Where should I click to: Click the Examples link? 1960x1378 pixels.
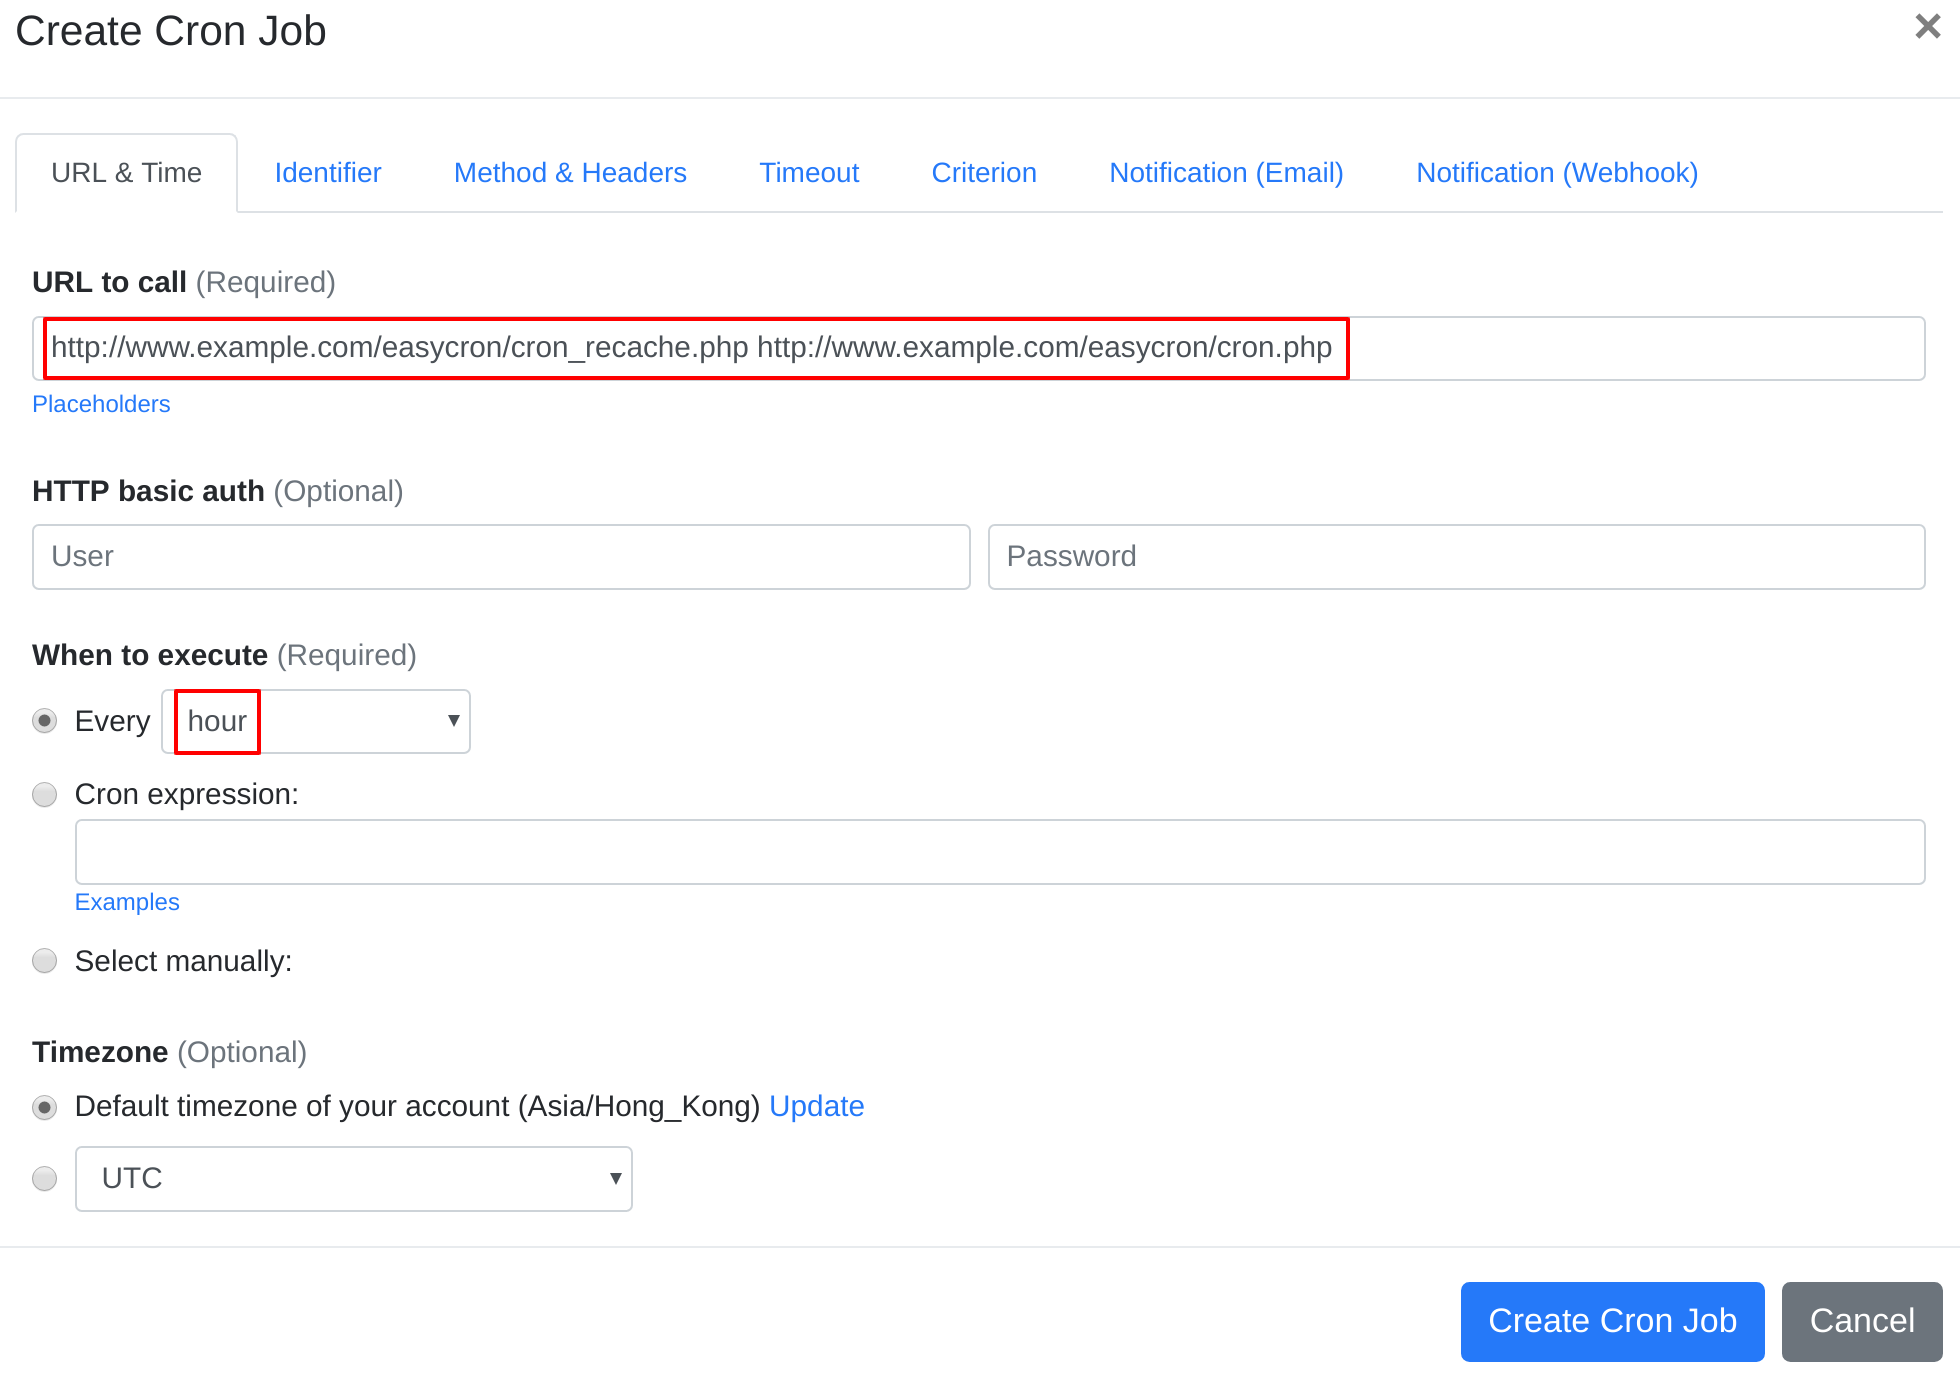coord(128,901)
